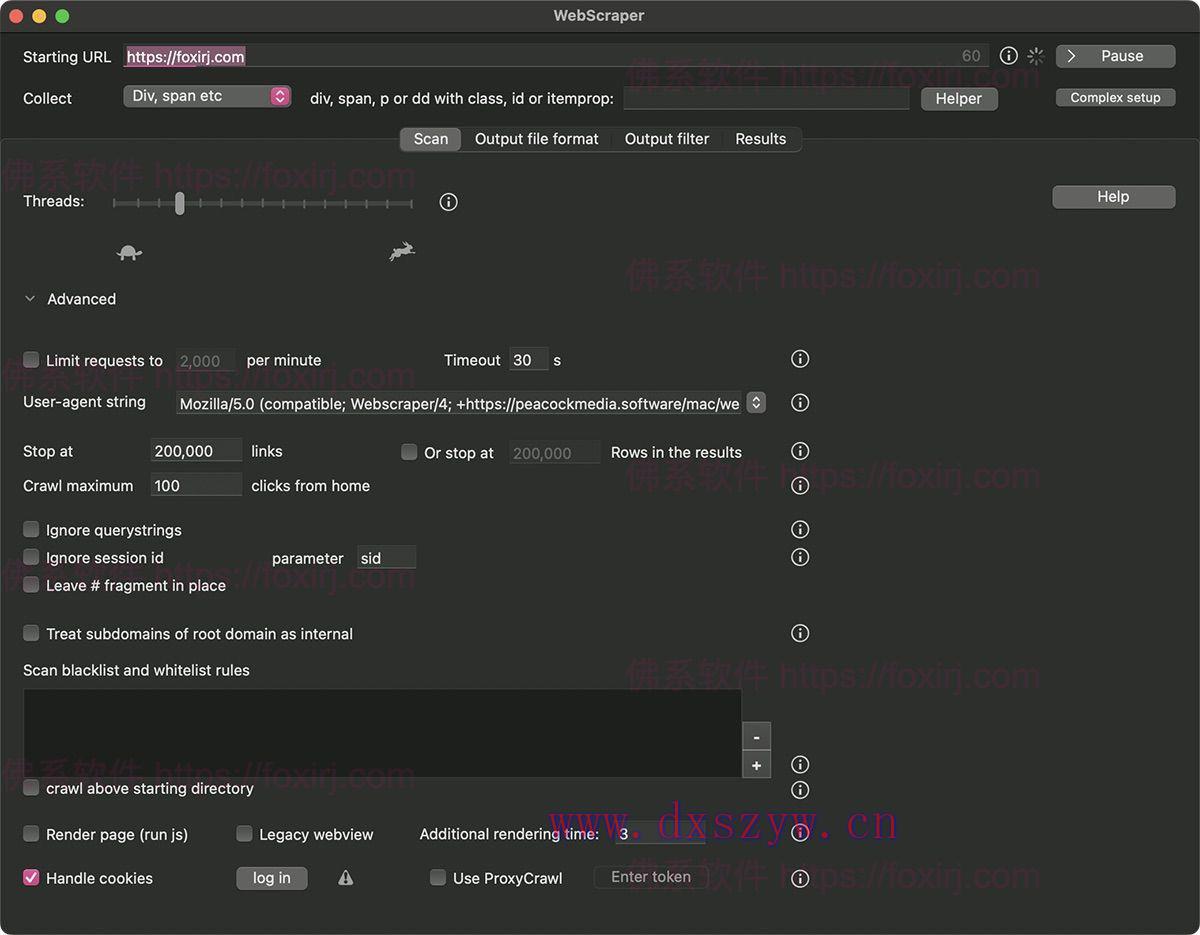
Task: Check Ignore session id
Action: (x=31, y=557)
